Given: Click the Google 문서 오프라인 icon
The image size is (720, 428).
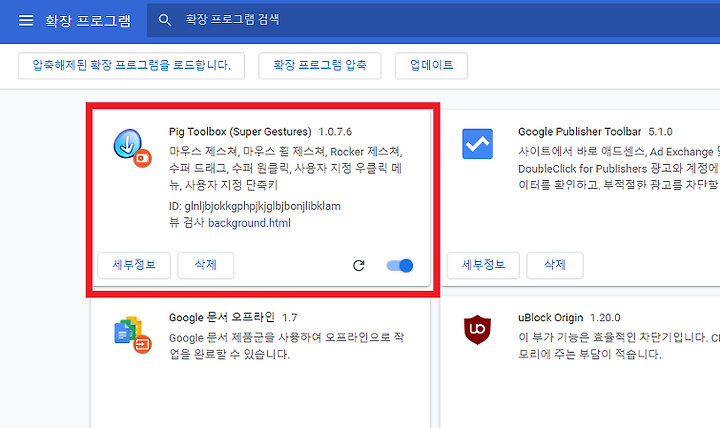Looking at the screenshot, I should click(132, 334).
